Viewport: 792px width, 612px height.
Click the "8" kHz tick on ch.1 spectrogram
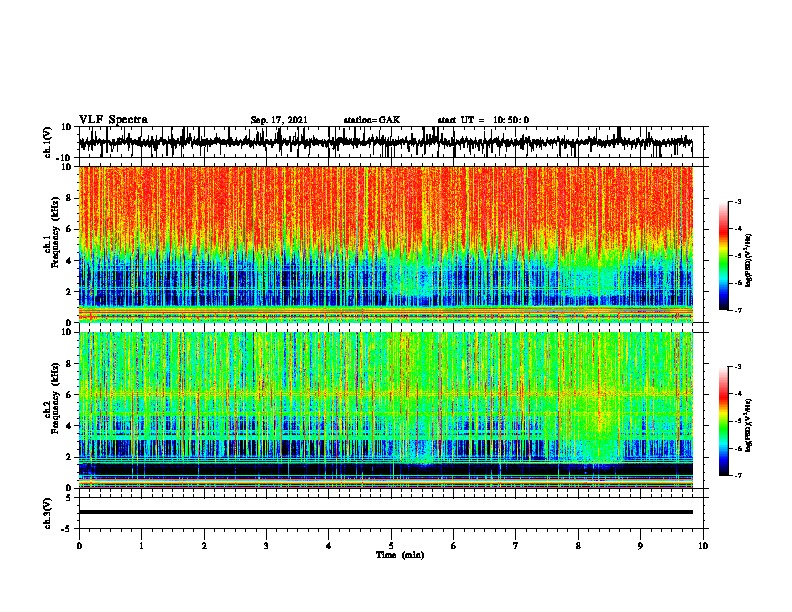69,198
